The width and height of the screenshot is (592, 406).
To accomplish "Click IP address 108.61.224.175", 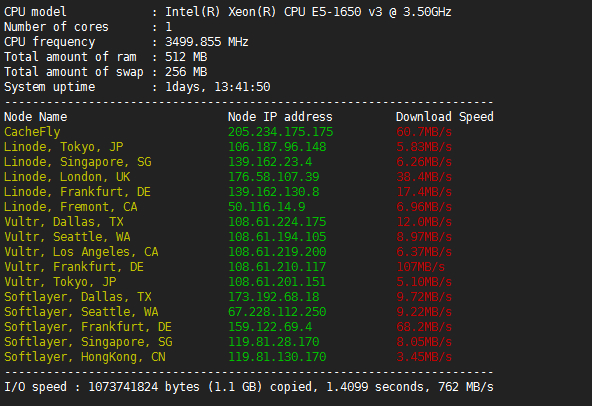I will pos(277,222).
